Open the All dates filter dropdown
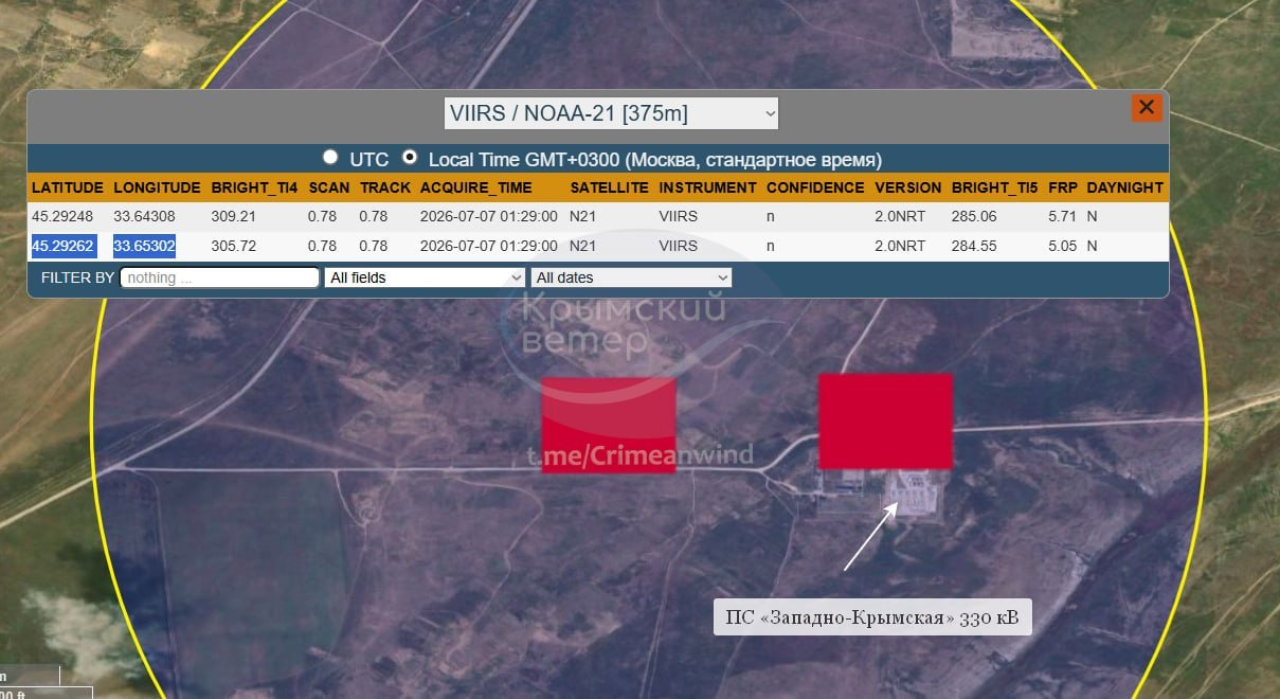Image resolution: width=1280 pixels, height=699 pixels. tap(632, 277)
